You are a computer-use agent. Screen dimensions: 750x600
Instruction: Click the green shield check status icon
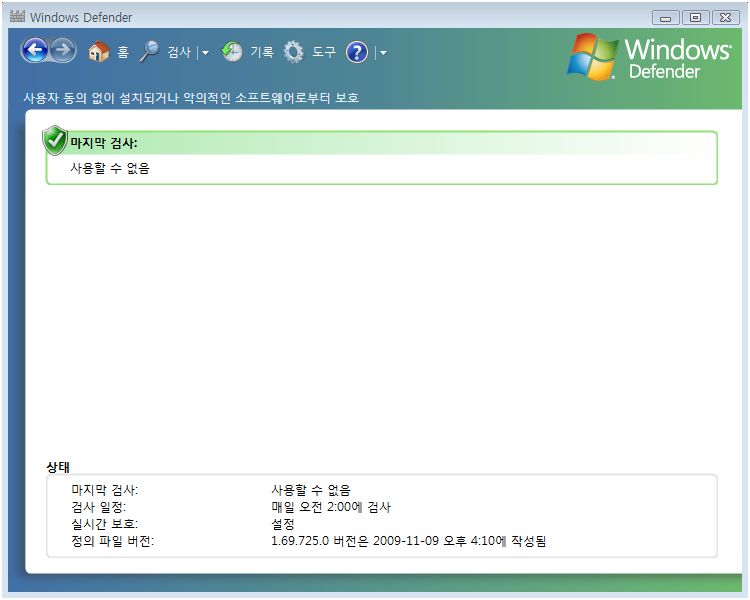[55, 140]
